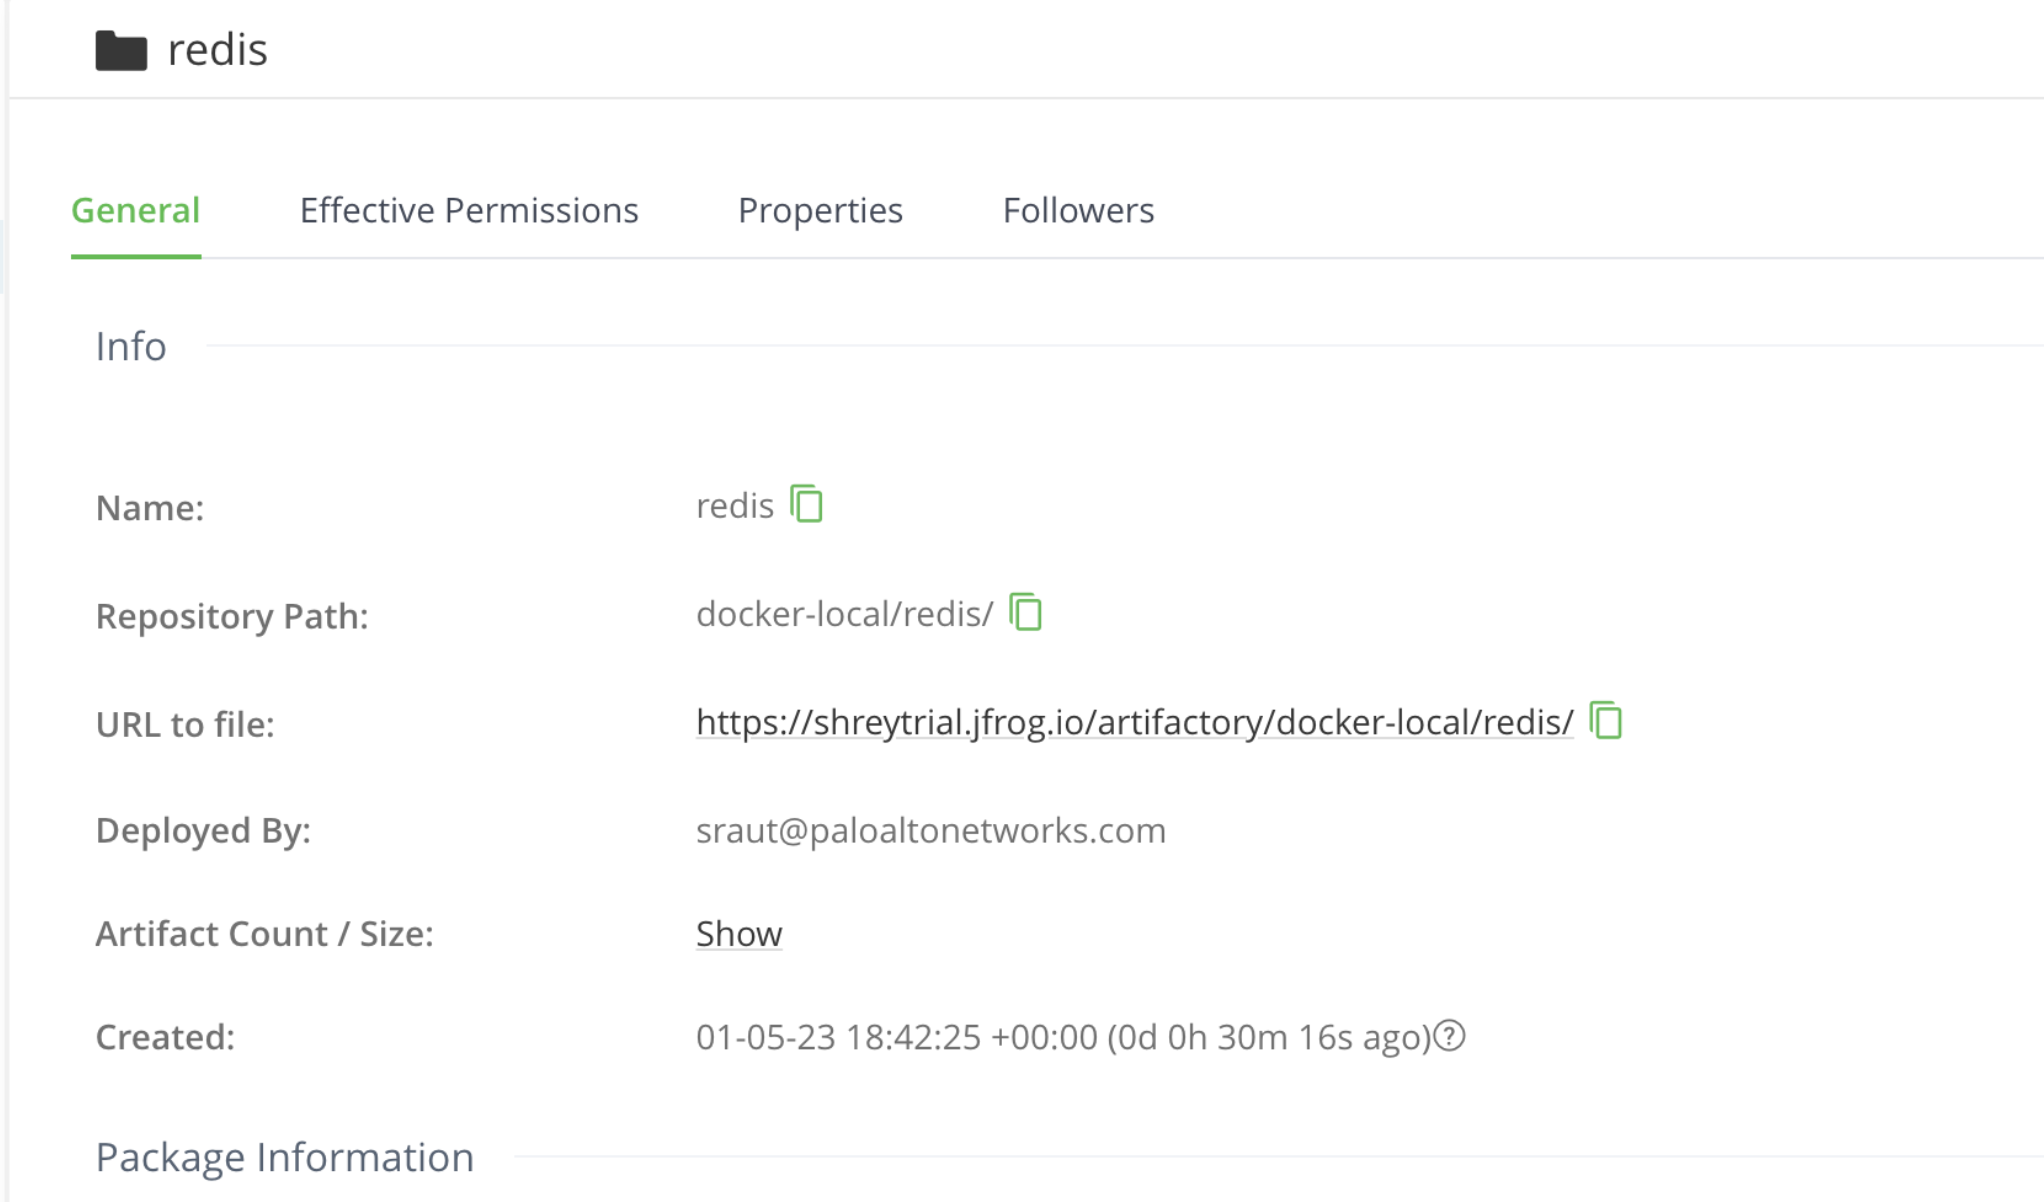Click the redis name value text
The width and height of the screenshot is (2044, 1202).
734,506
